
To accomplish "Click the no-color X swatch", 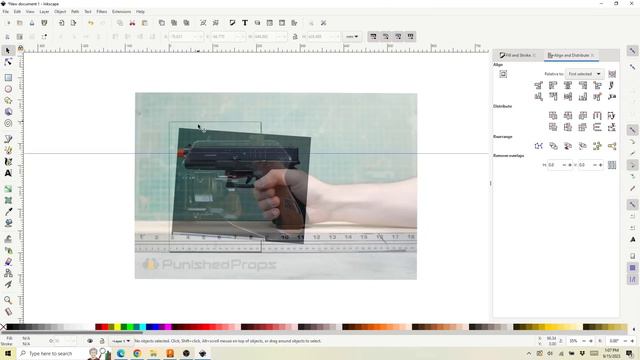I will pyautogui.click(x=3, y=327).
